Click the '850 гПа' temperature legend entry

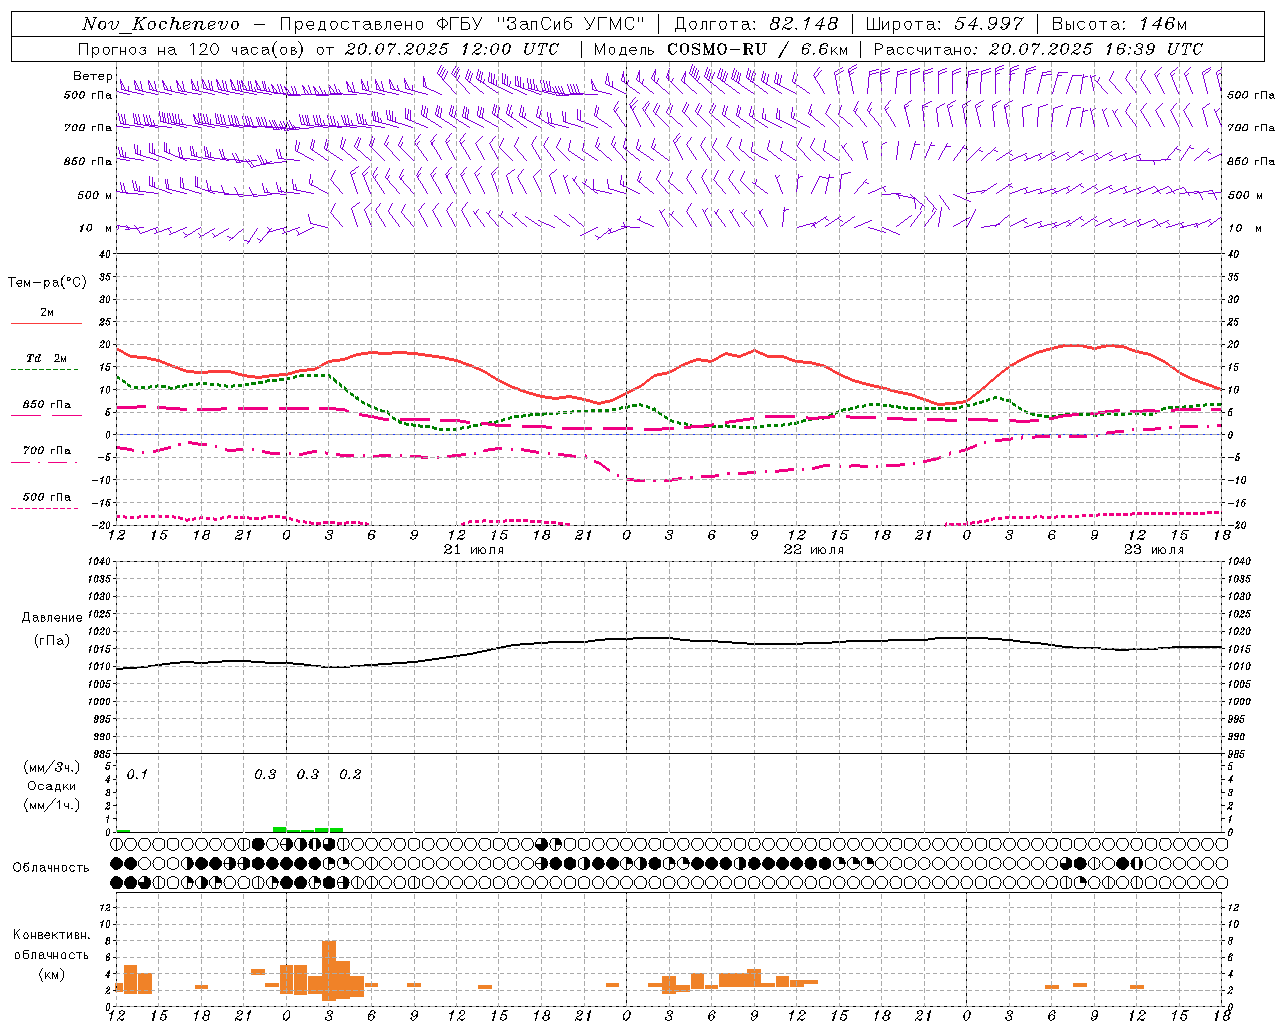coord(47,404)
